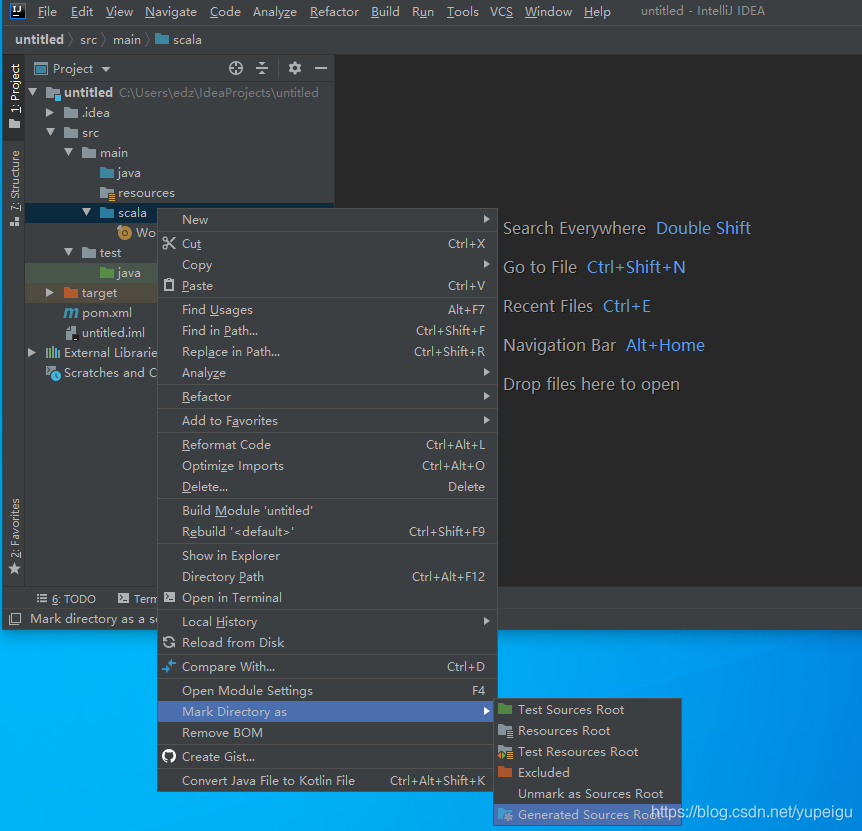Select Find Usages in context menu

pos(327,309)
